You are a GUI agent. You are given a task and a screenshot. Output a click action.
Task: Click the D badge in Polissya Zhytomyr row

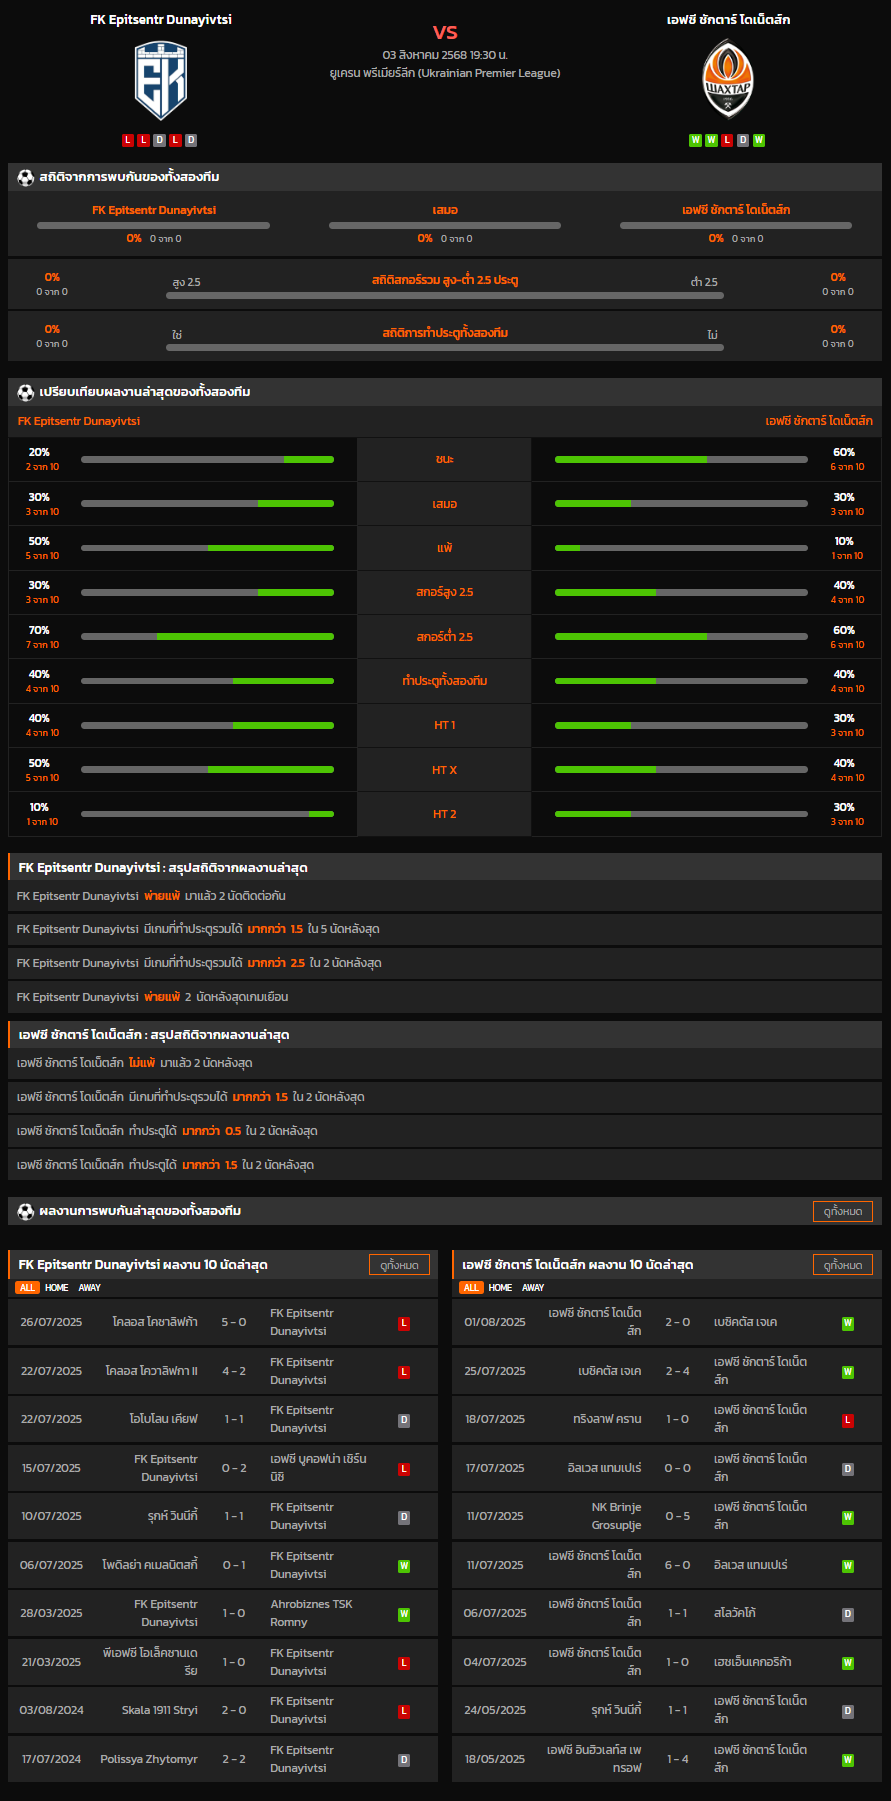pyautogui.click(x=404, y=1760)
